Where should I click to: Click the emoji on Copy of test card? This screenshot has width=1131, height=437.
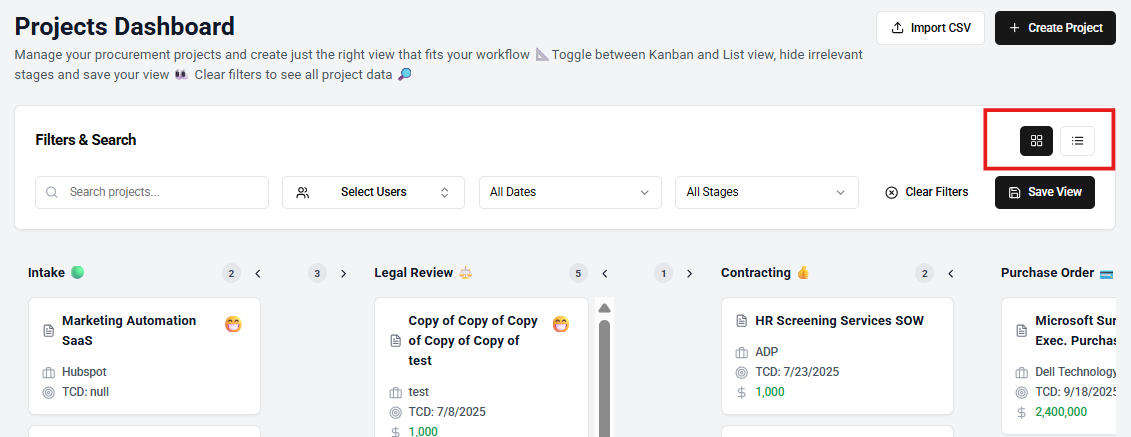pos(561,324)
